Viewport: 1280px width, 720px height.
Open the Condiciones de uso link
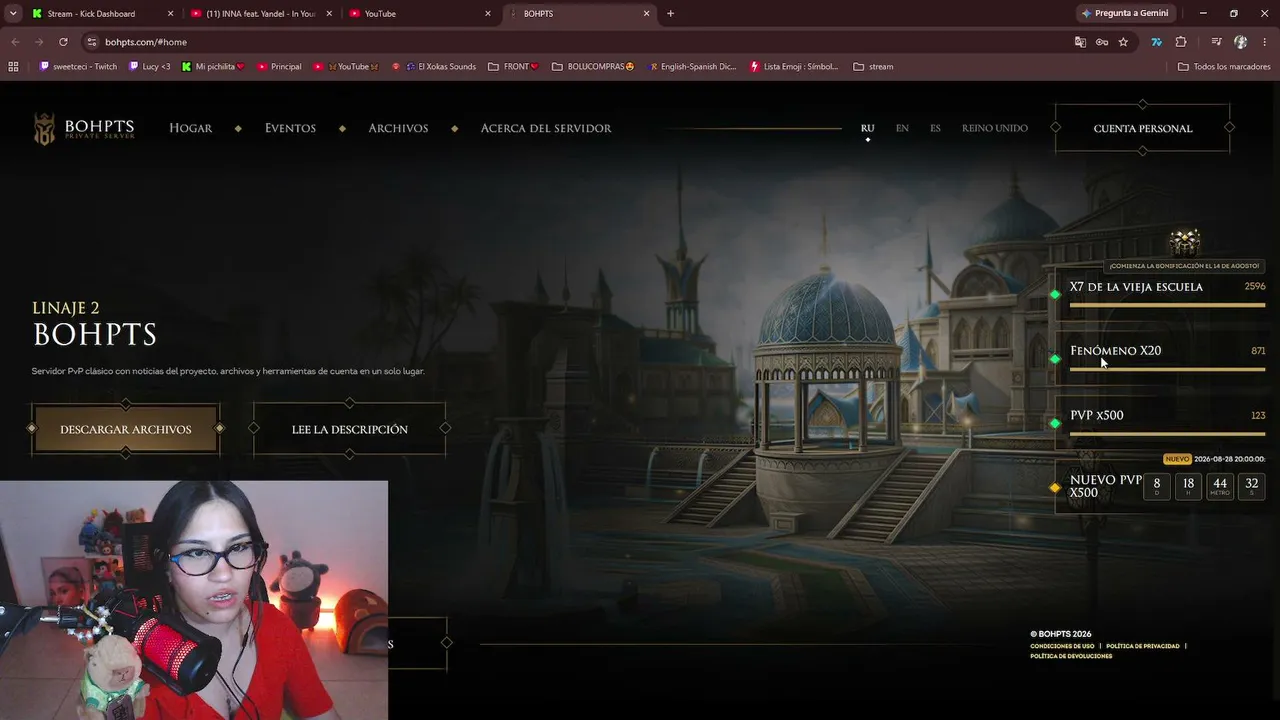pyautogui.click(x=1062, y=646)
